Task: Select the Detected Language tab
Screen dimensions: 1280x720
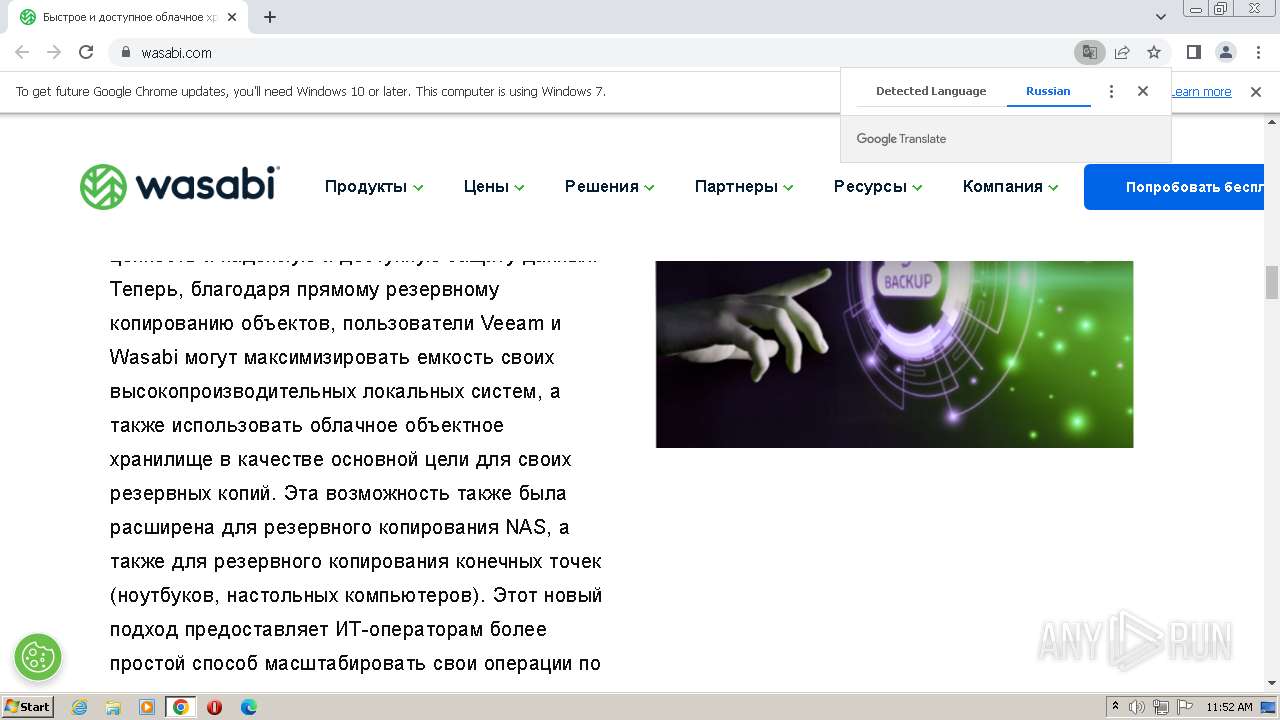Action: (x=931, y=91)
